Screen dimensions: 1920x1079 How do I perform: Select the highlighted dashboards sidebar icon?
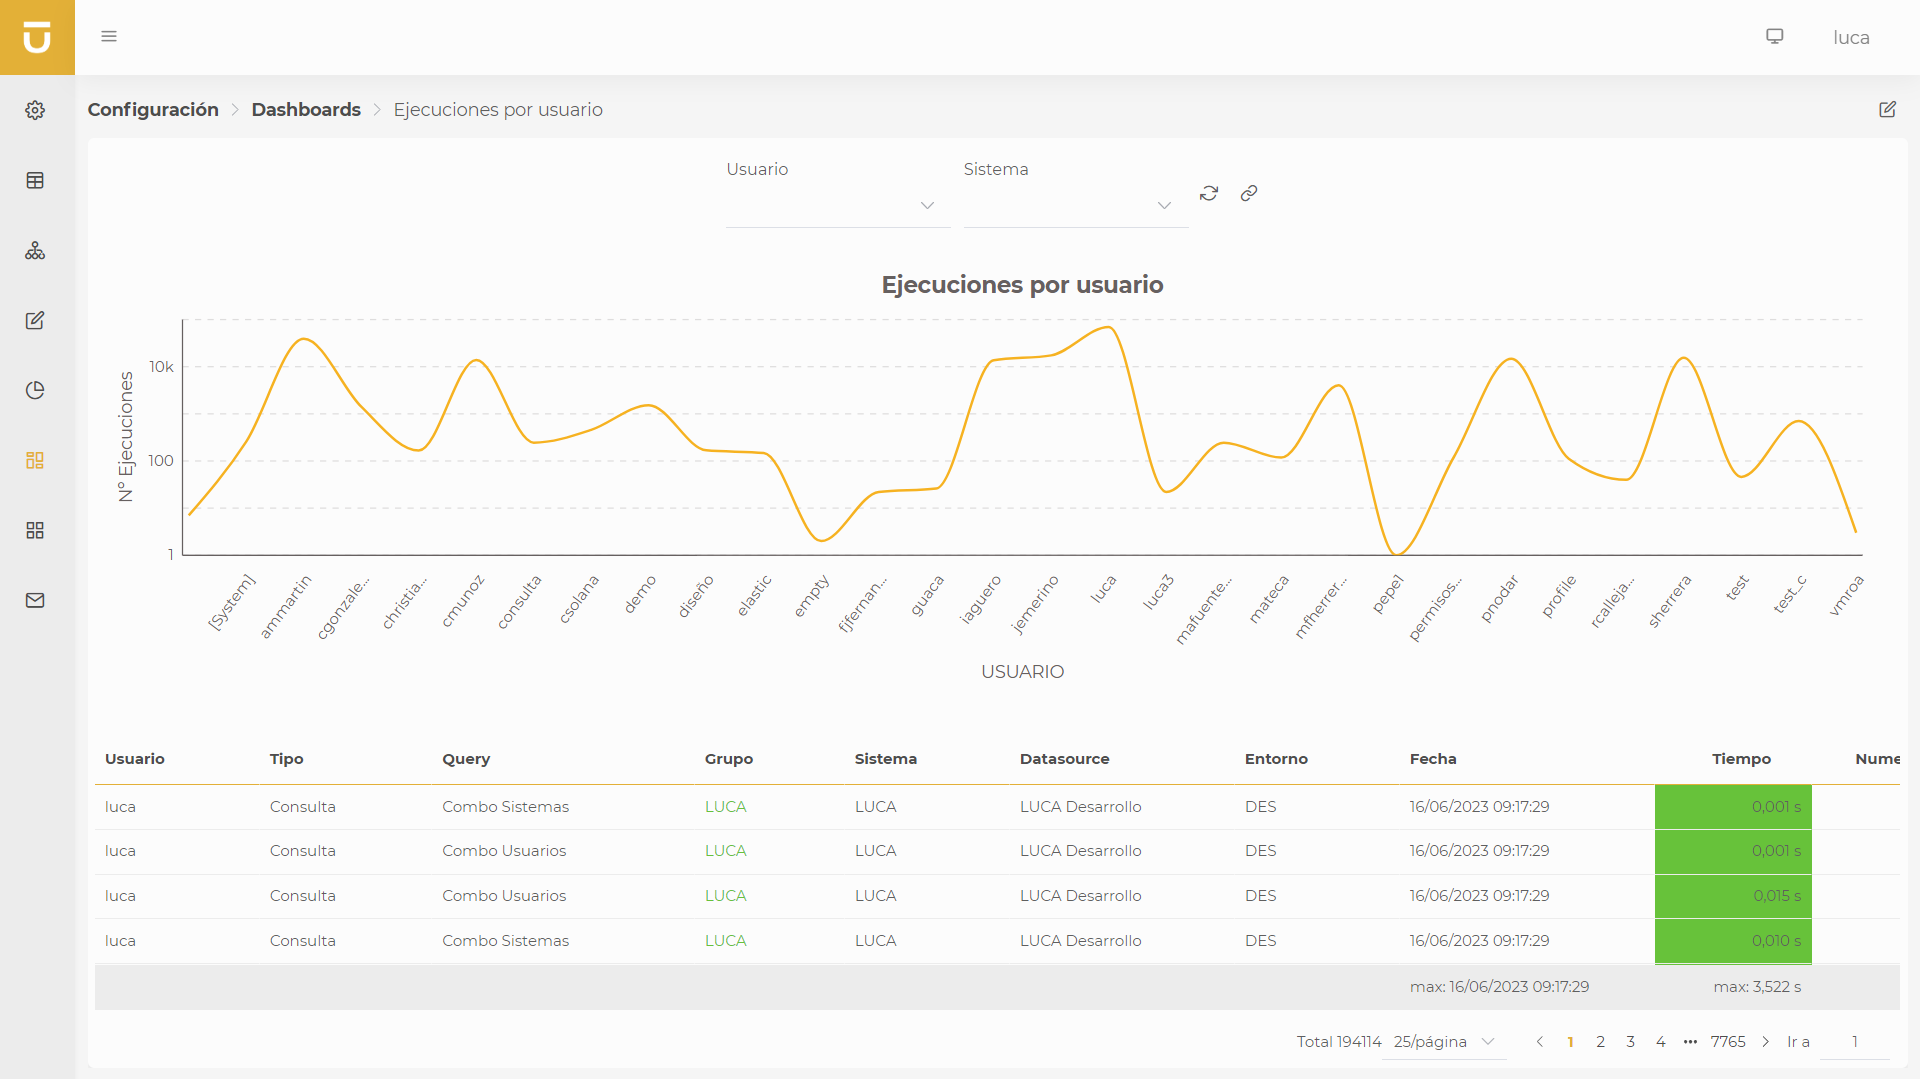click(35, 460)
